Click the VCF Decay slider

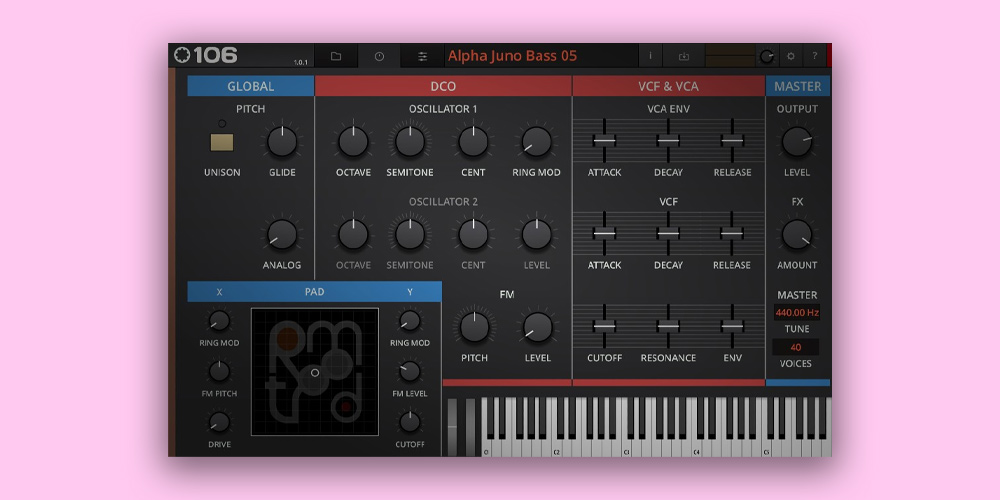[x=668, y=233]
